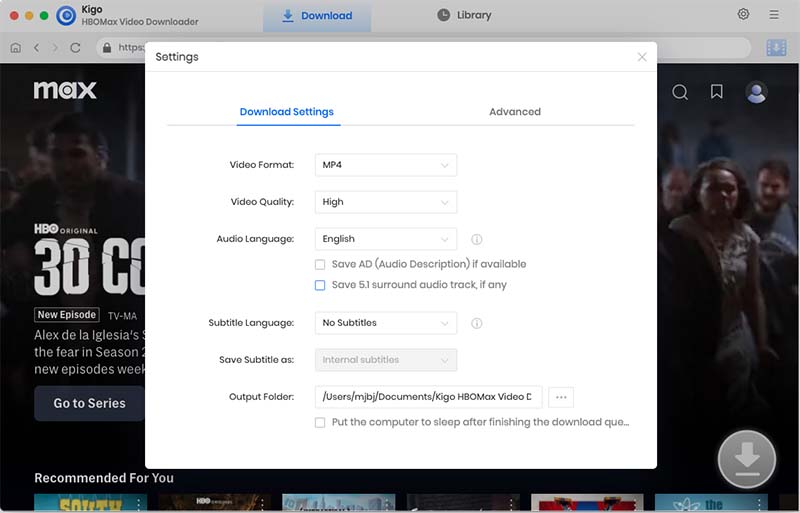This screenshot has height=513, width=800.
Task: Toggle sleep after finishing download queue
Action: pos(320,423)
